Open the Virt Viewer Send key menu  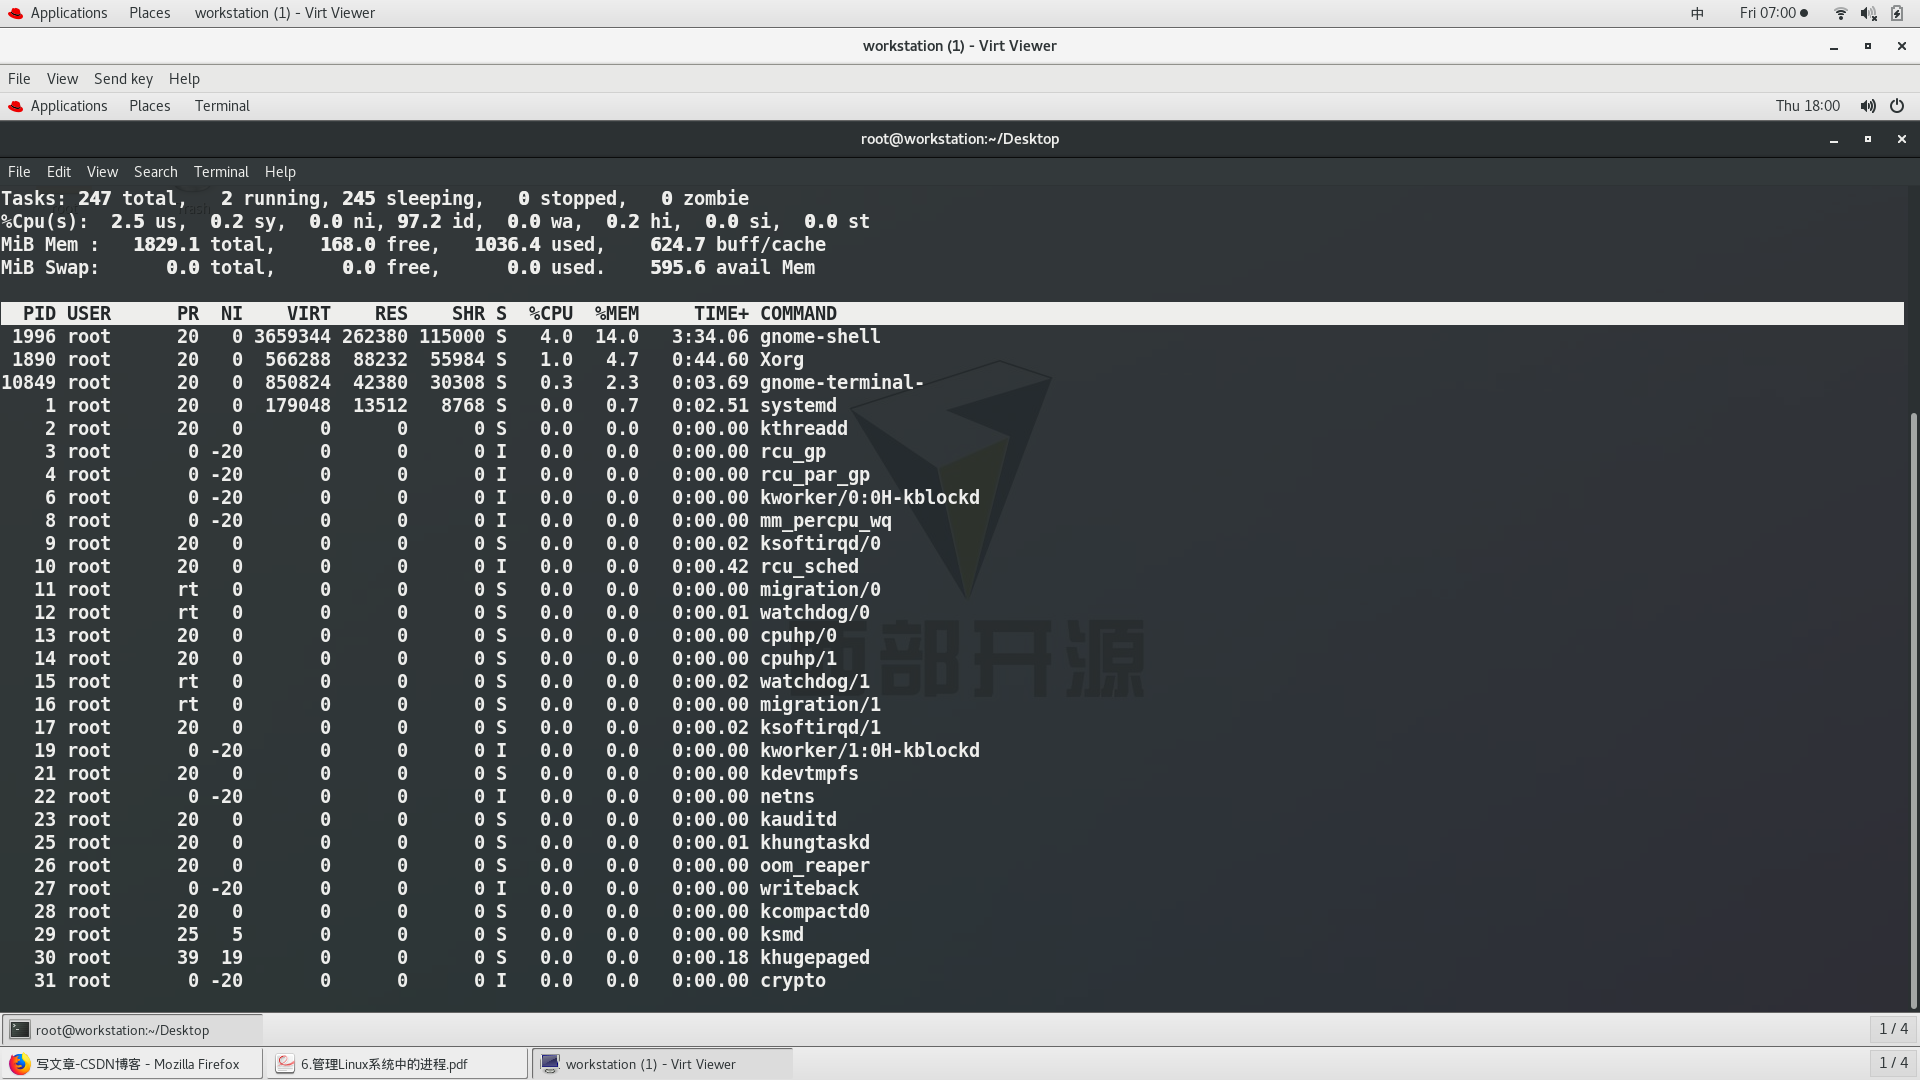tap(123, 79)
